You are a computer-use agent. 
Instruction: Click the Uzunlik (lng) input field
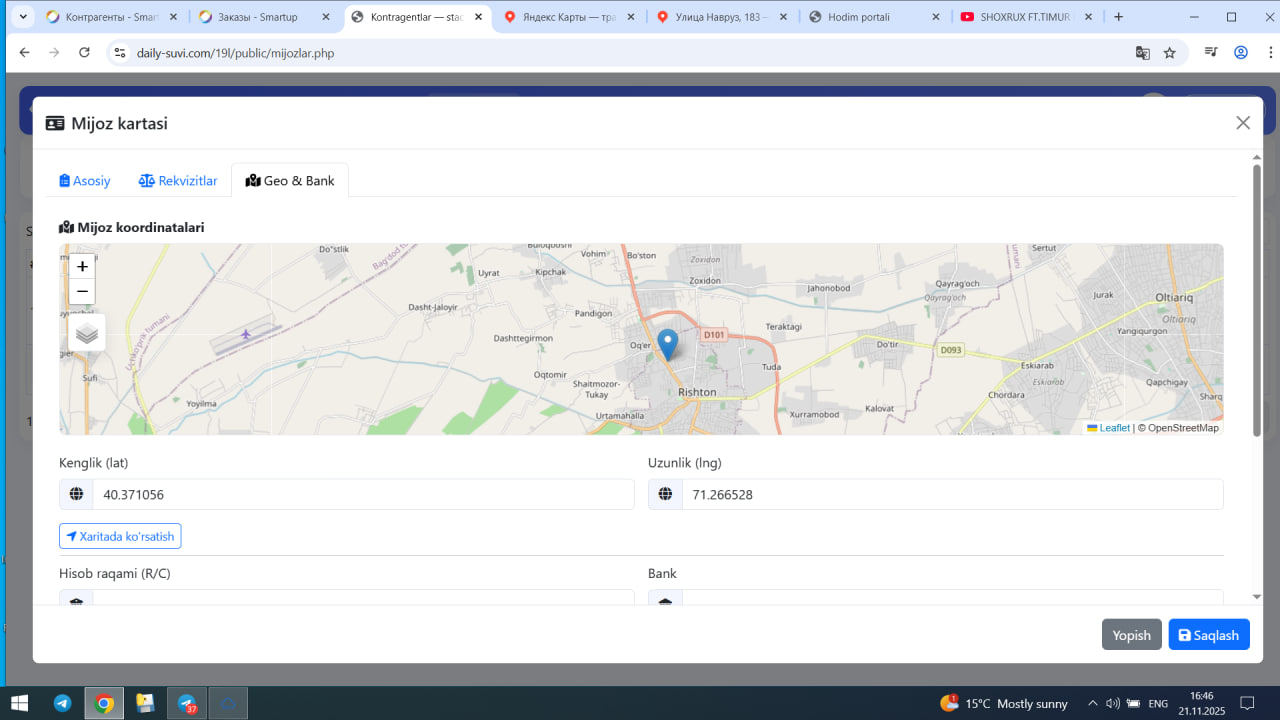tap(952, 494)
